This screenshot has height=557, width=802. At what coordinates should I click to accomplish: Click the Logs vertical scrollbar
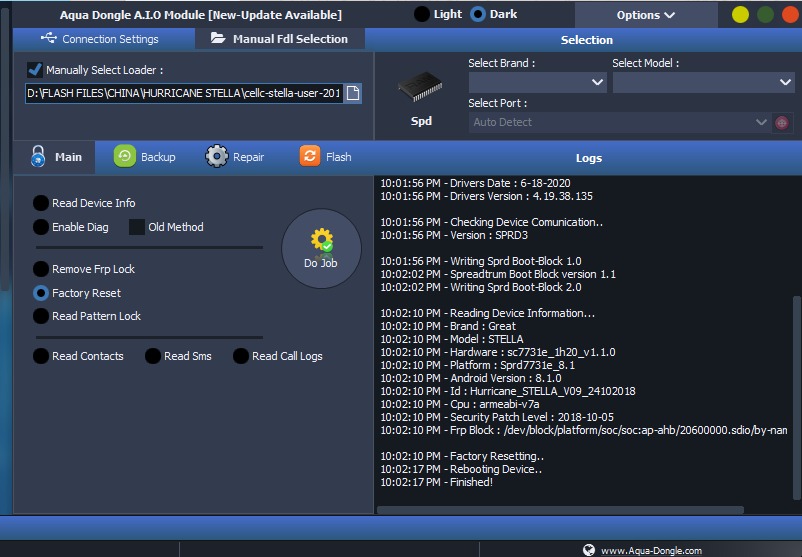click(796, 398)
